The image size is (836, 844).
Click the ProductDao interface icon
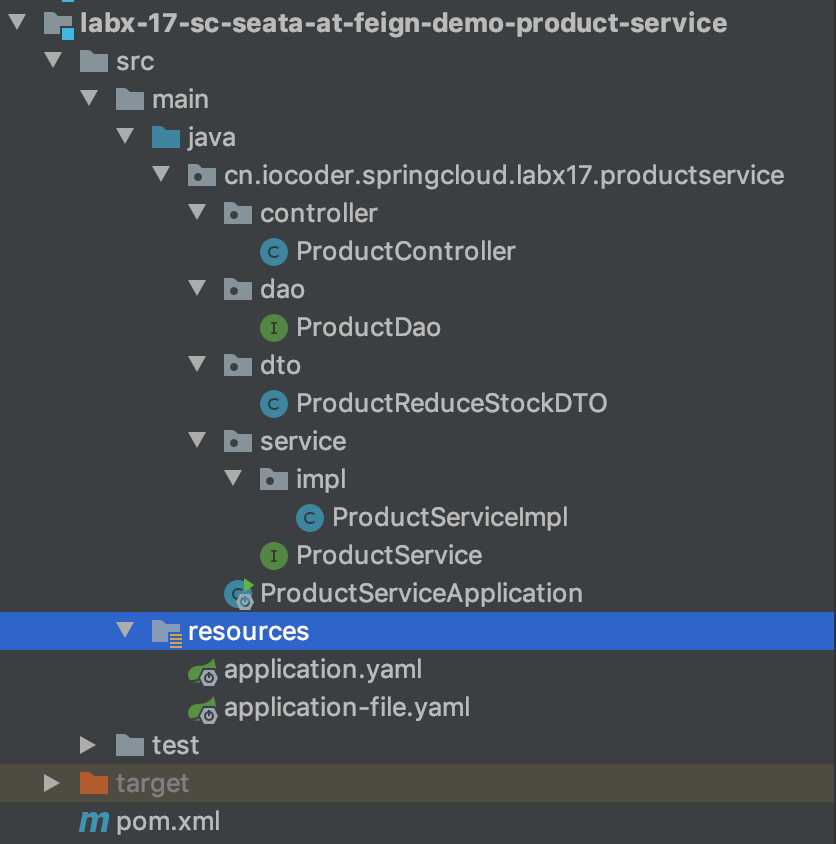pyautogui.click(x=273, y=327)
